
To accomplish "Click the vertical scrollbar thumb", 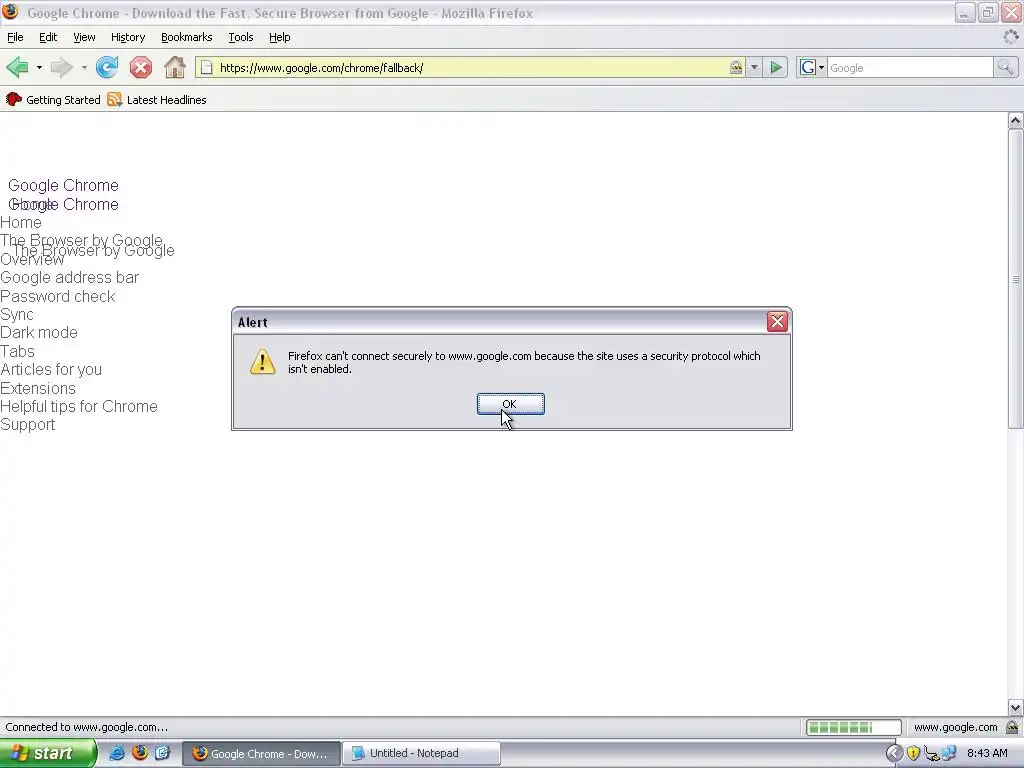I will click(1015, 279).
